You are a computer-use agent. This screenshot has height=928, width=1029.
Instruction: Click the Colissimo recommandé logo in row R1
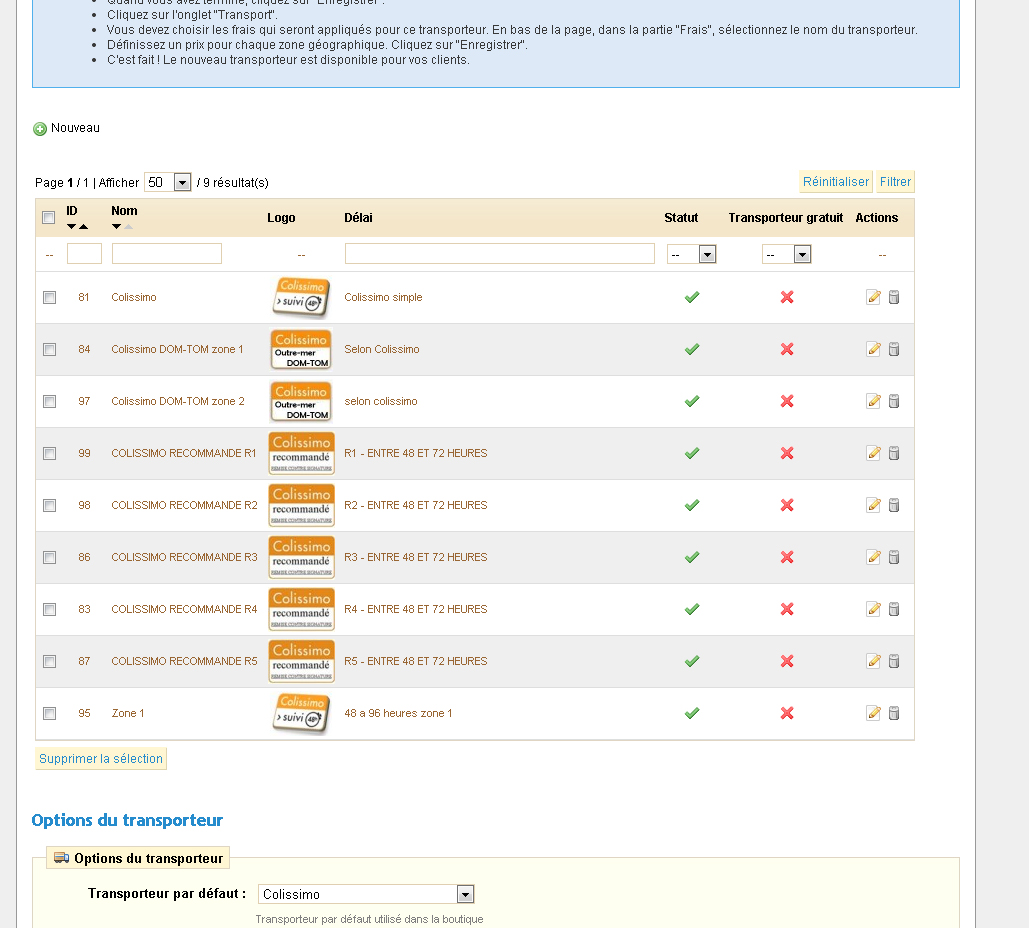tap(301, 453)
